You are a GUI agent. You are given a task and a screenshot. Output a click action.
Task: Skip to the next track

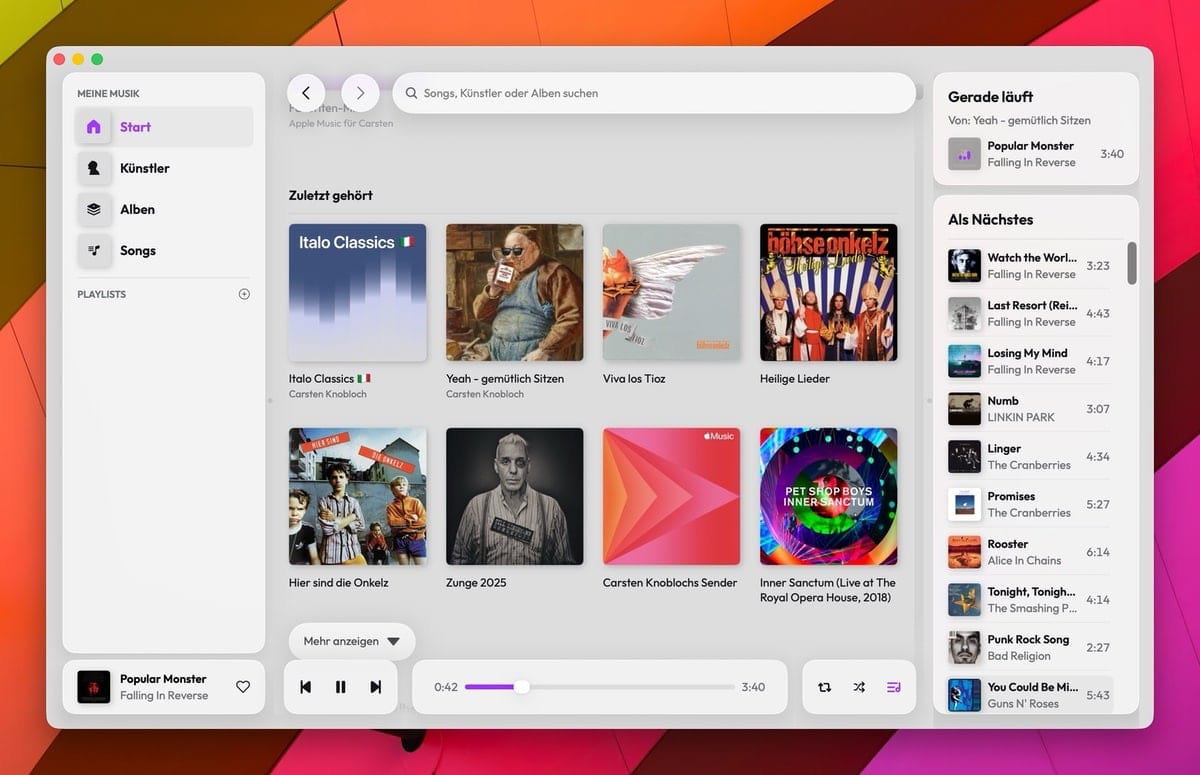pyautogui.click(x=376, y=687)
